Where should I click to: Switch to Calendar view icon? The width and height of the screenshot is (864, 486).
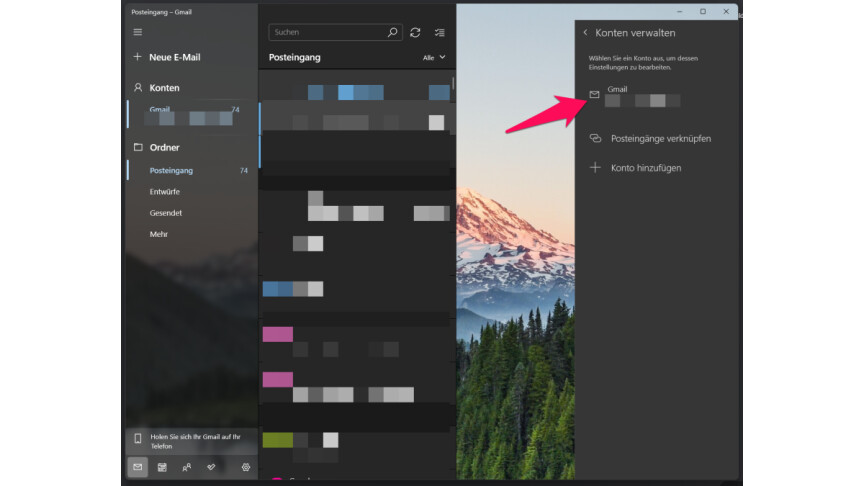coord(162,467)
